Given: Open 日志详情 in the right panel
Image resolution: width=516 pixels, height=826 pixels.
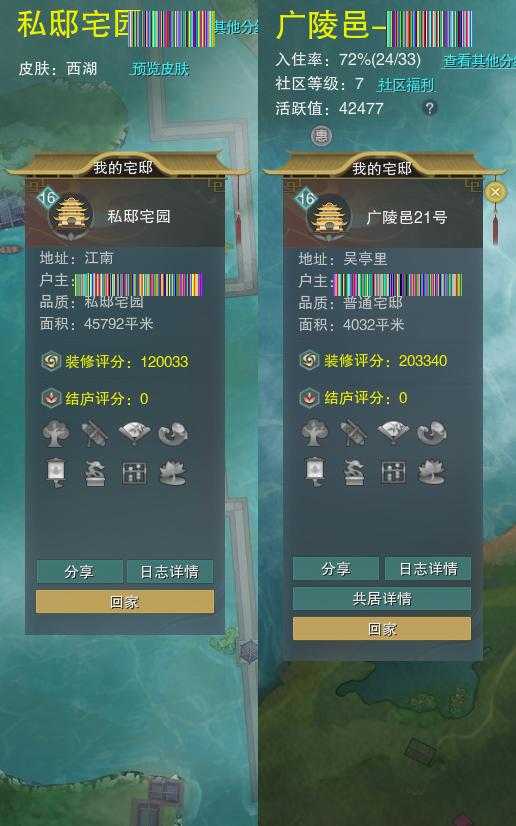Looking at the screenshot, I should tap(428, 569).
